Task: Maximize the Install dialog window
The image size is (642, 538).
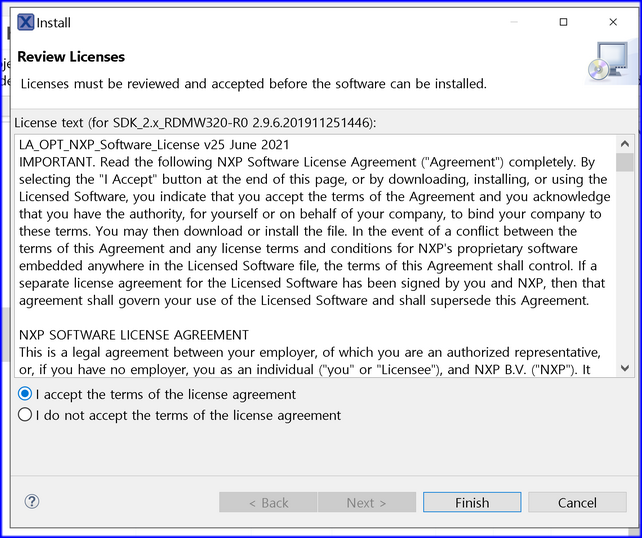Action: pyautogui.click(x=563, y=22)
